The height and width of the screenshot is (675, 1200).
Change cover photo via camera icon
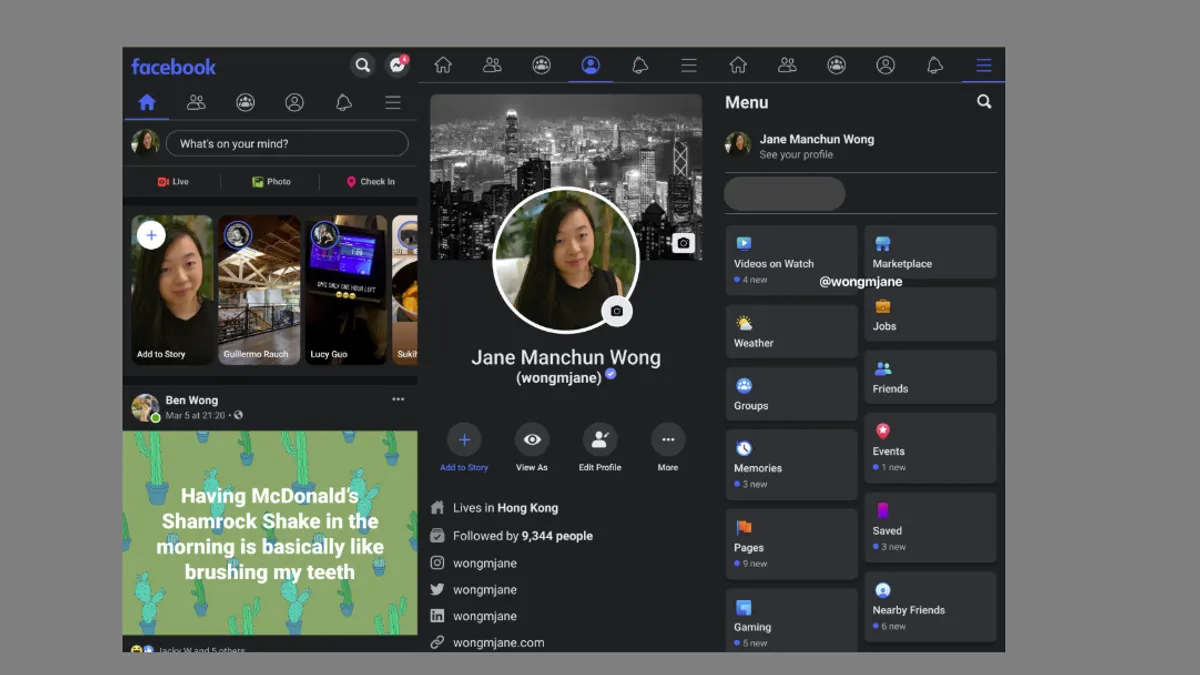point(683,243)
